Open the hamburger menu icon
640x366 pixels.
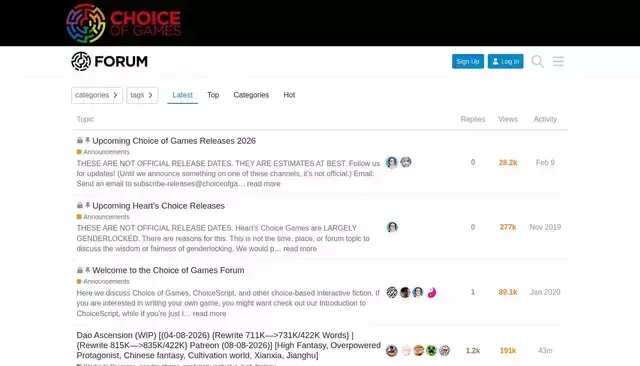[x=558, y=61]
